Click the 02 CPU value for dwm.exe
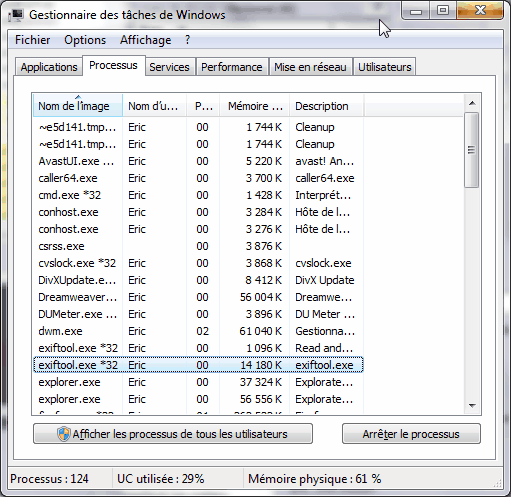Screen dimensions: 511x497 (202, 331)
